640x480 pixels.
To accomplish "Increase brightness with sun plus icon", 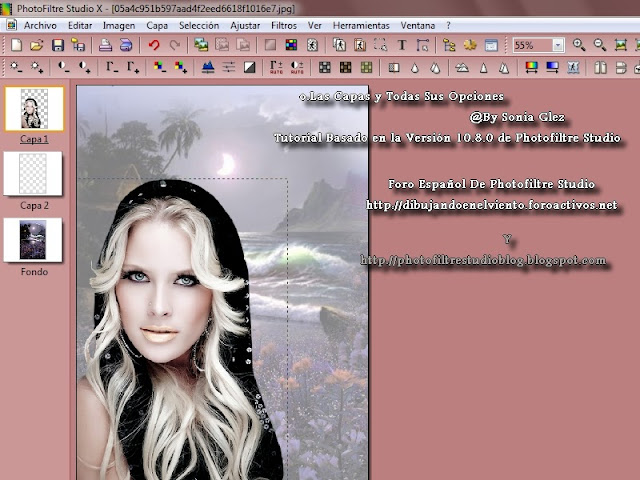I will (x=37, y=67).
